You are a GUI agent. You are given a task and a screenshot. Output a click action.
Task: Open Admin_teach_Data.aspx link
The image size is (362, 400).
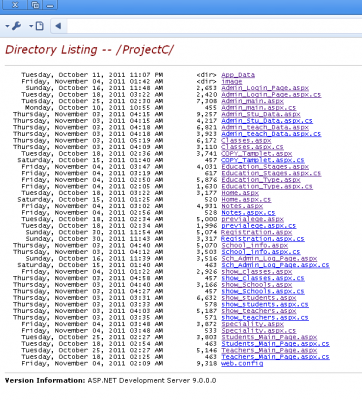click(x=265, y=127)
